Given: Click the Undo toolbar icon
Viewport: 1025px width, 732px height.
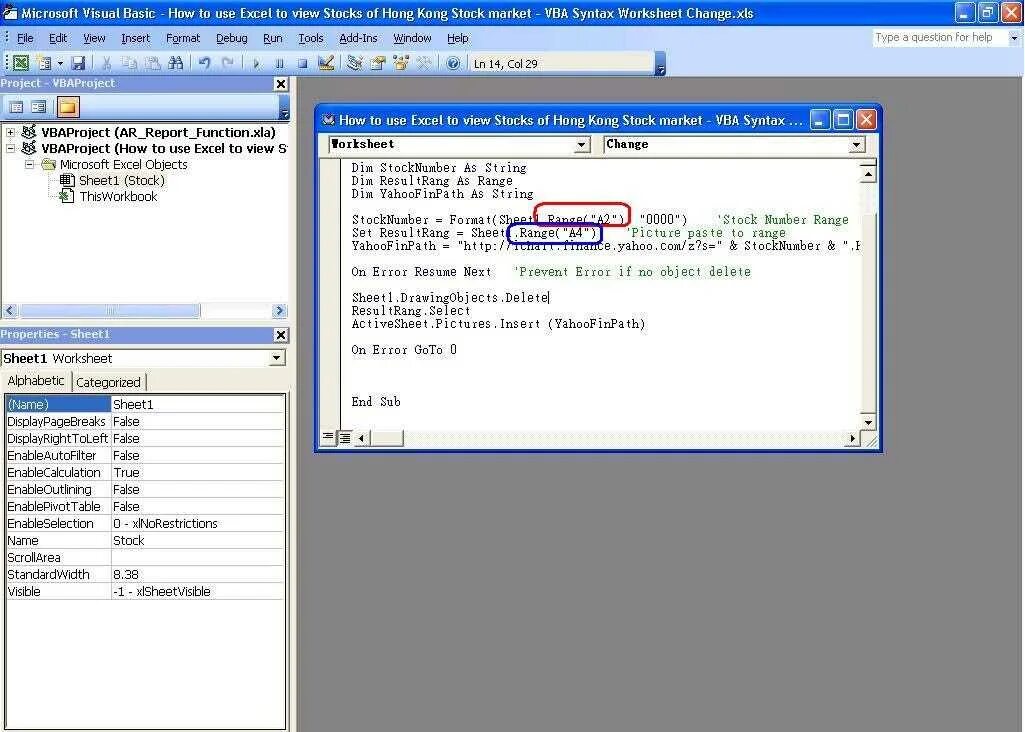Looking at the screenshot, I should (x=205, y=63).
